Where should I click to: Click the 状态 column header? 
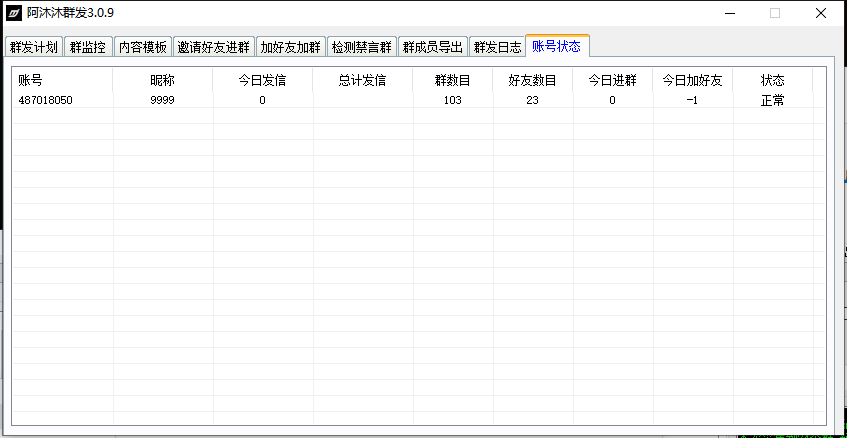click(772, 80)
